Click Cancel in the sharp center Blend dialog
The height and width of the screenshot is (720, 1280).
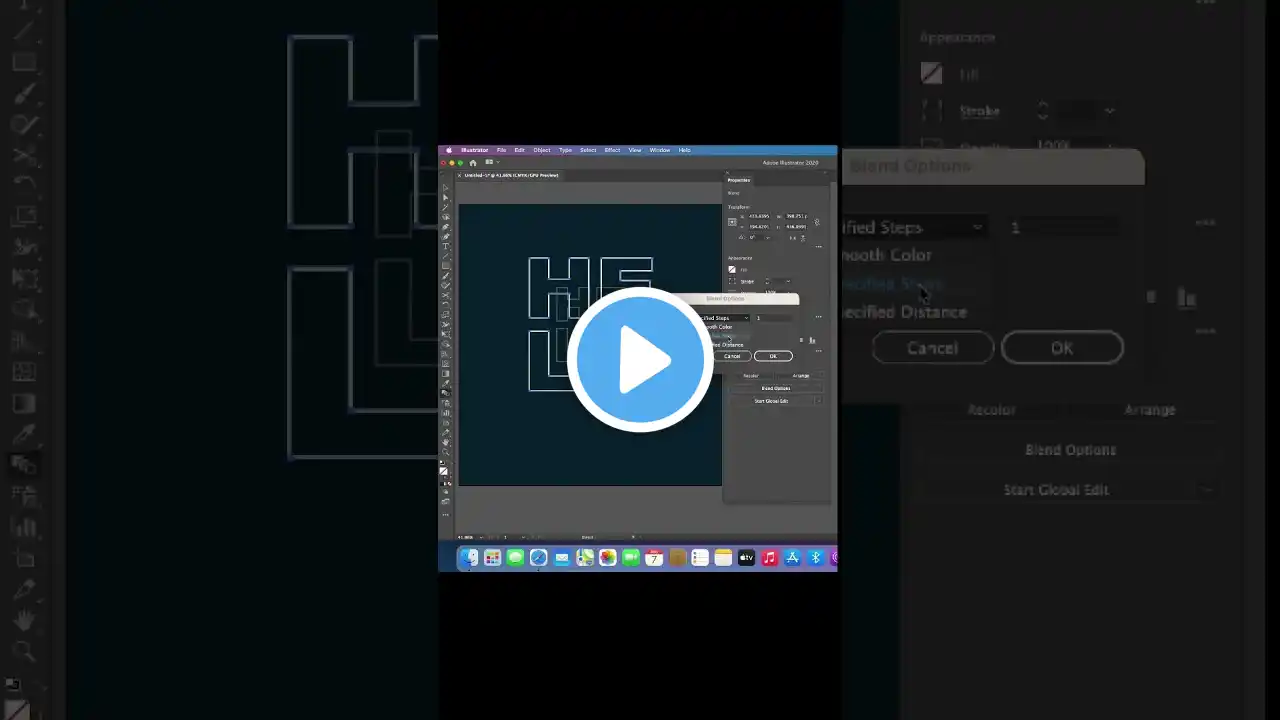click(732, 356)
